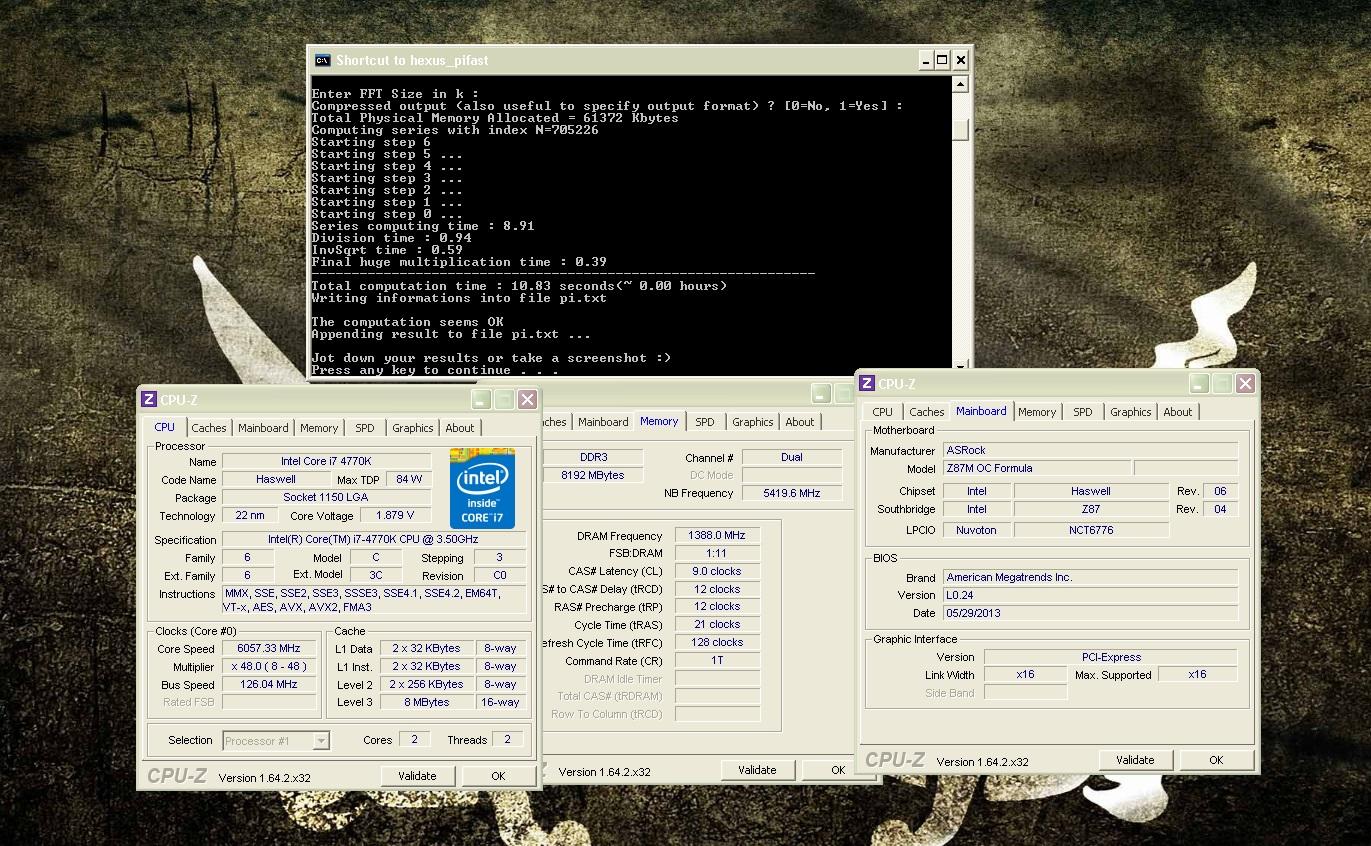
Task: Click the FSB:DRAM ratio value 1:11
Action: click(x=717, y=553)
